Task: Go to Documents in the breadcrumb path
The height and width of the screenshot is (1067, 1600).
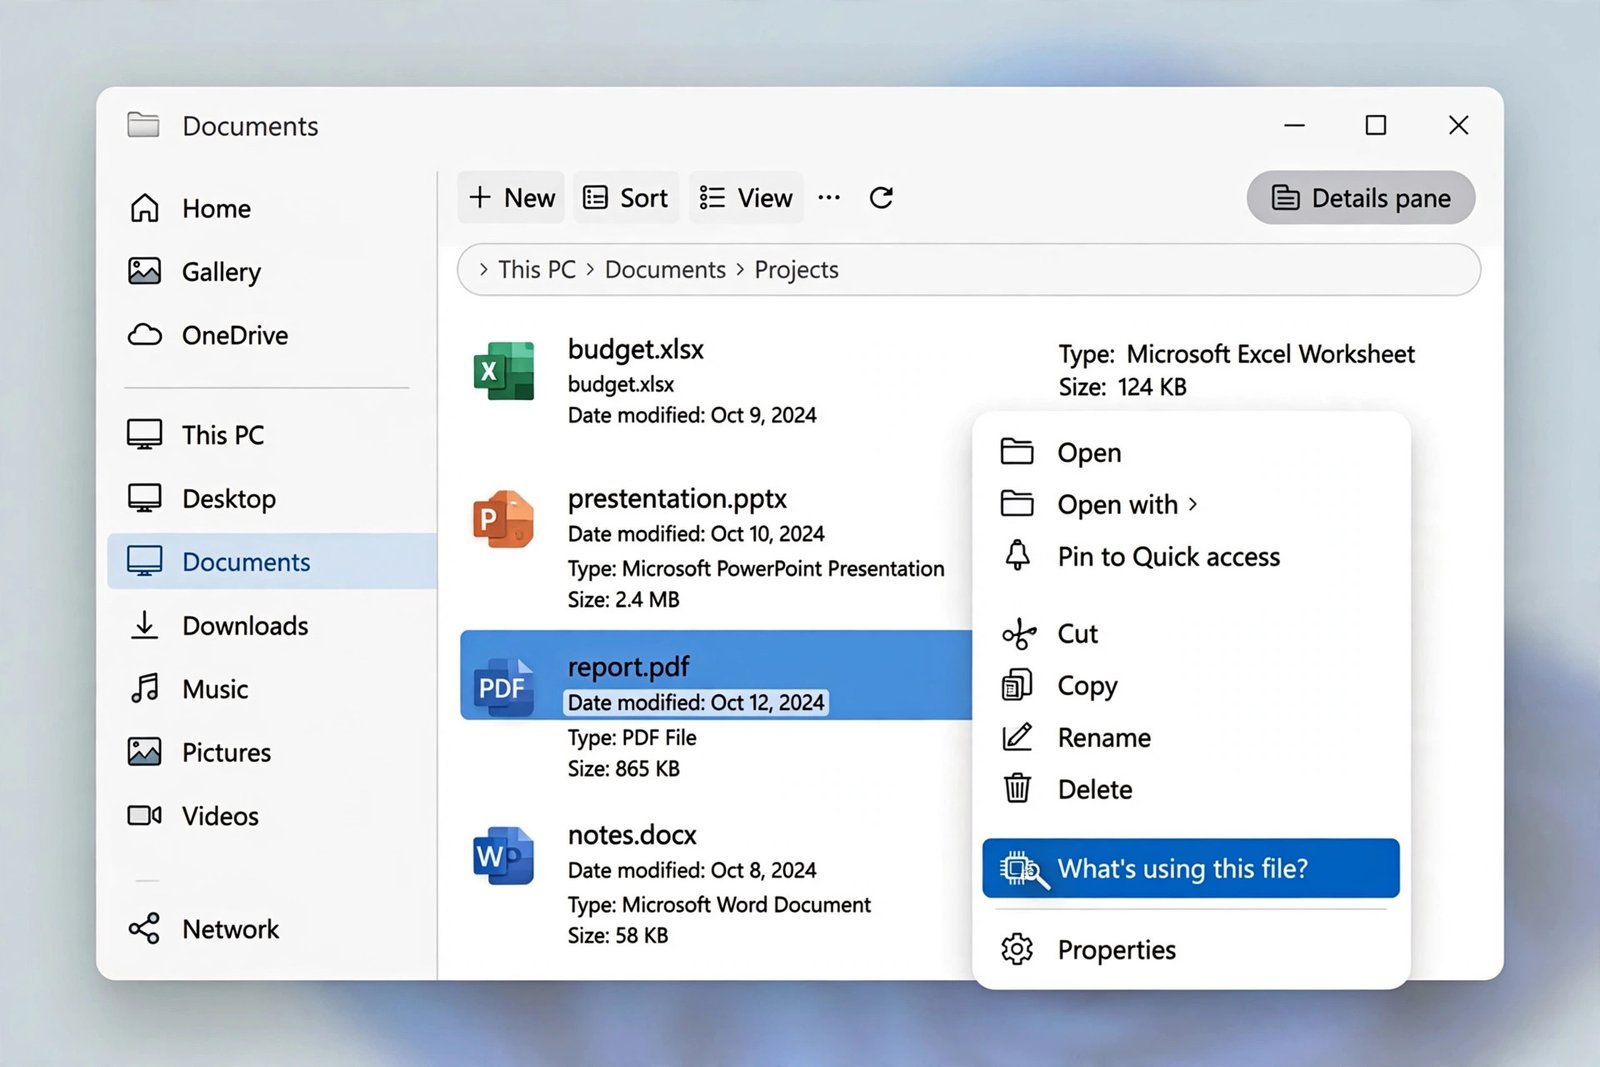Action: pyautogui.click(x=665, y=269)
